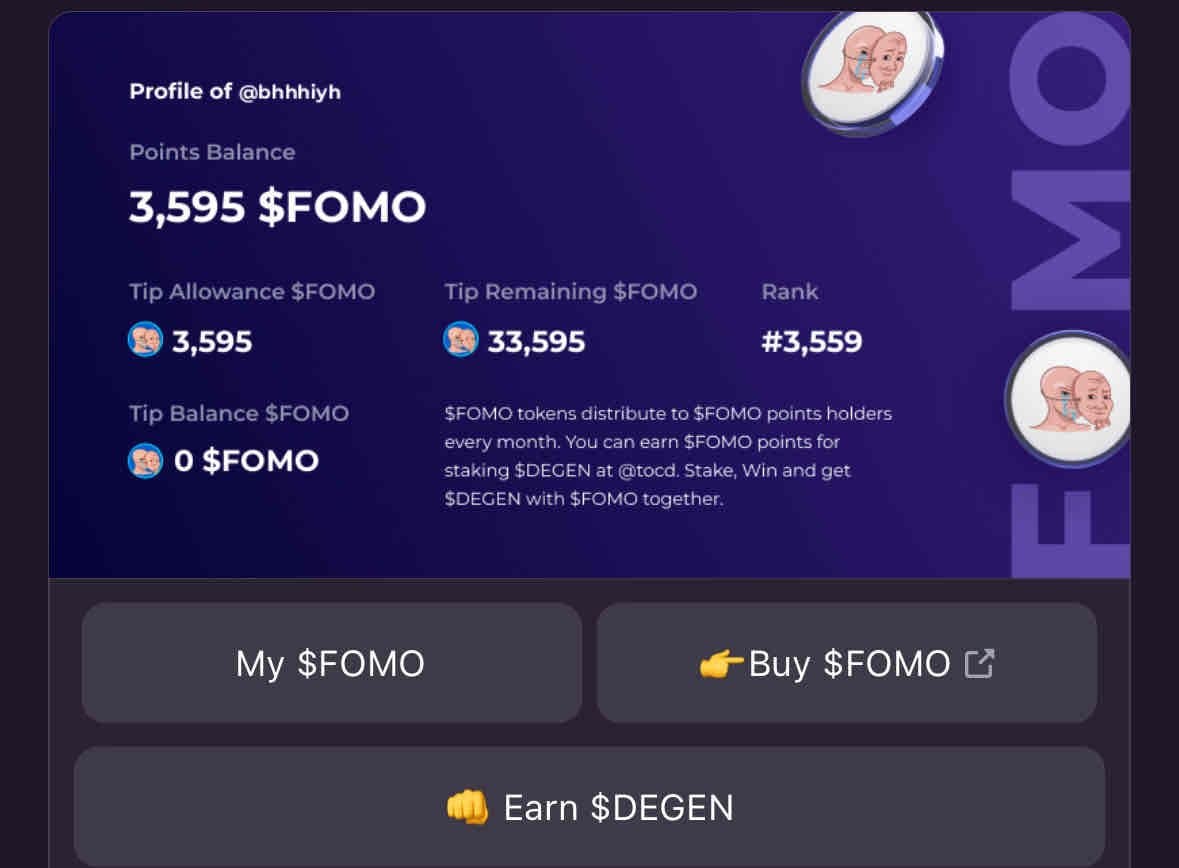Select the @bhhhiyh profile username
Viewport: 1179px width, 868px height.
[290, 92]
